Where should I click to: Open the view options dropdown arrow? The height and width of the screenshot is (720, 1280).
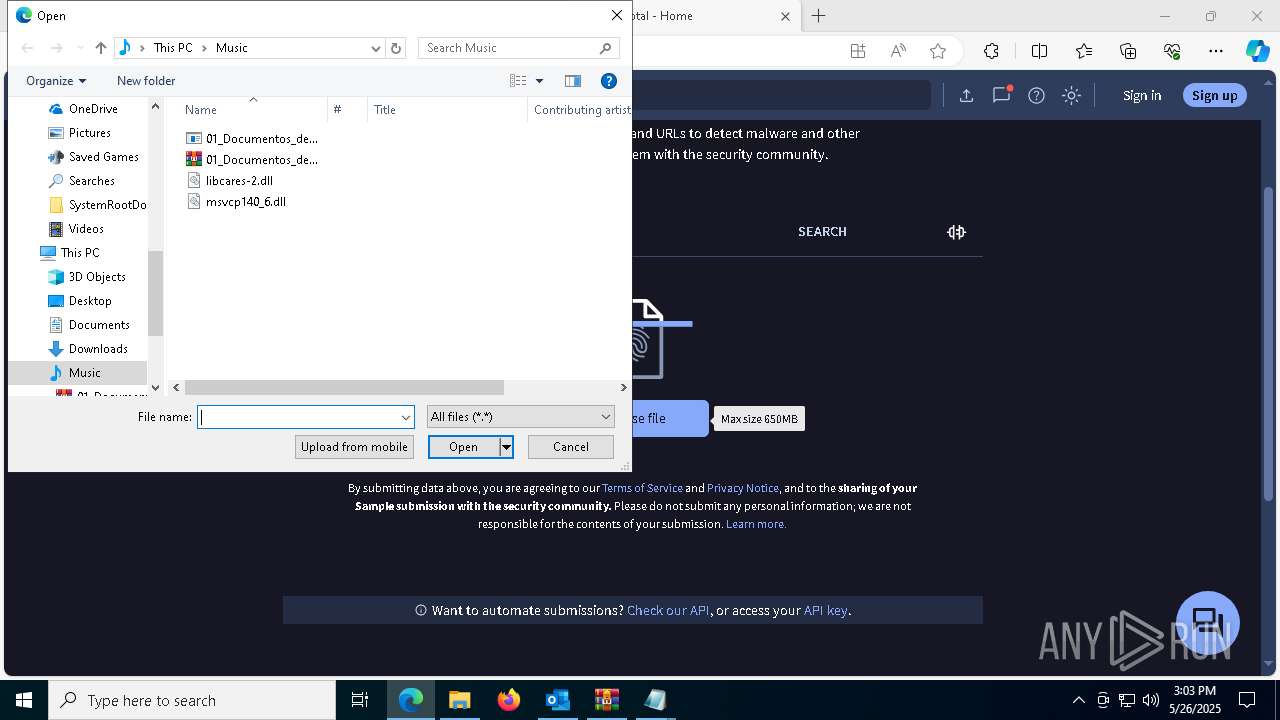click(539, 81)
